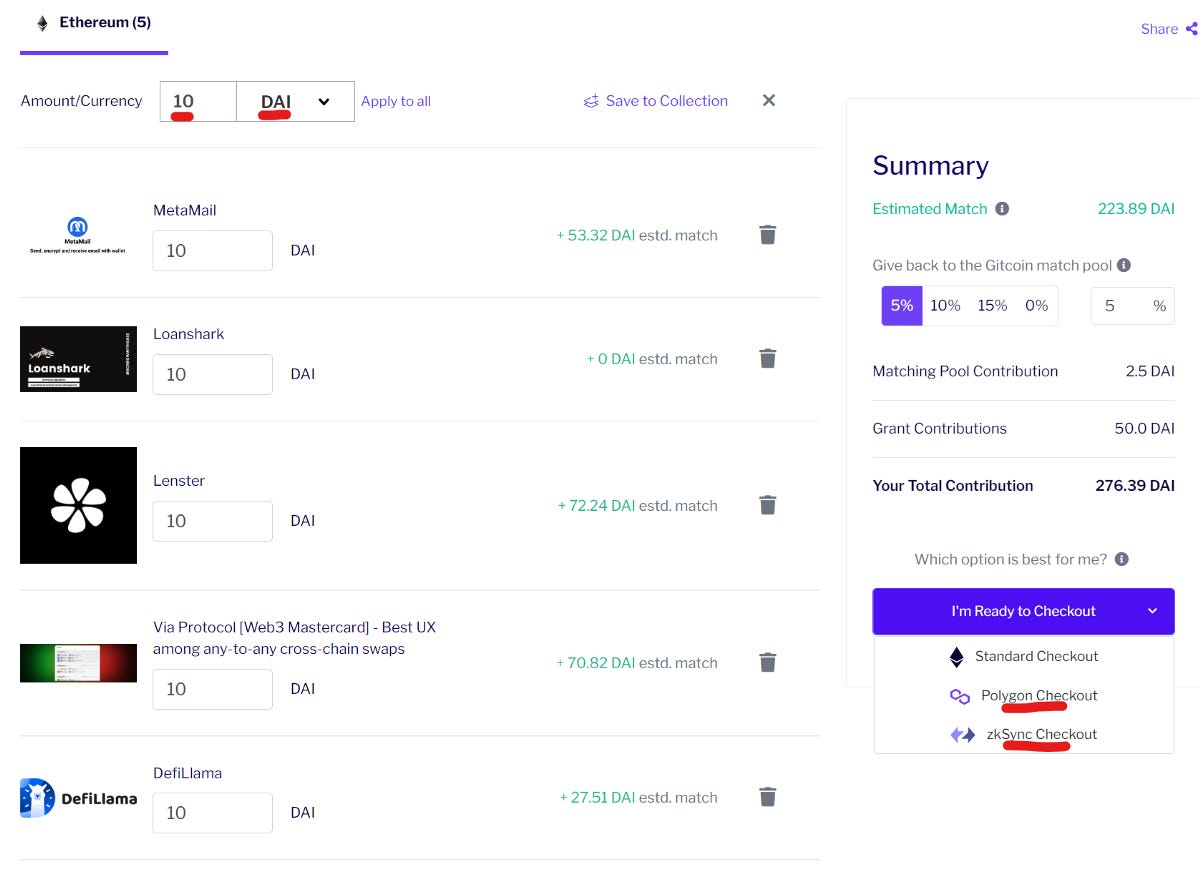Focus the custom percent input field

pyautogui.click(x=1132, y=306)
